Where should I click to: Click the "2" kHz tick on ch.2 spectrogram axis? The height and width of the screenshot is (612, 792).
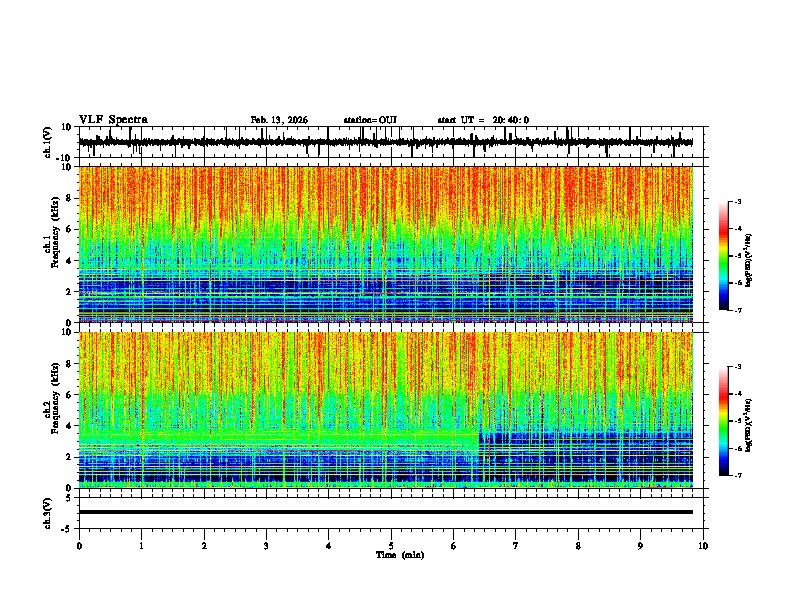[x=69, y=457]
